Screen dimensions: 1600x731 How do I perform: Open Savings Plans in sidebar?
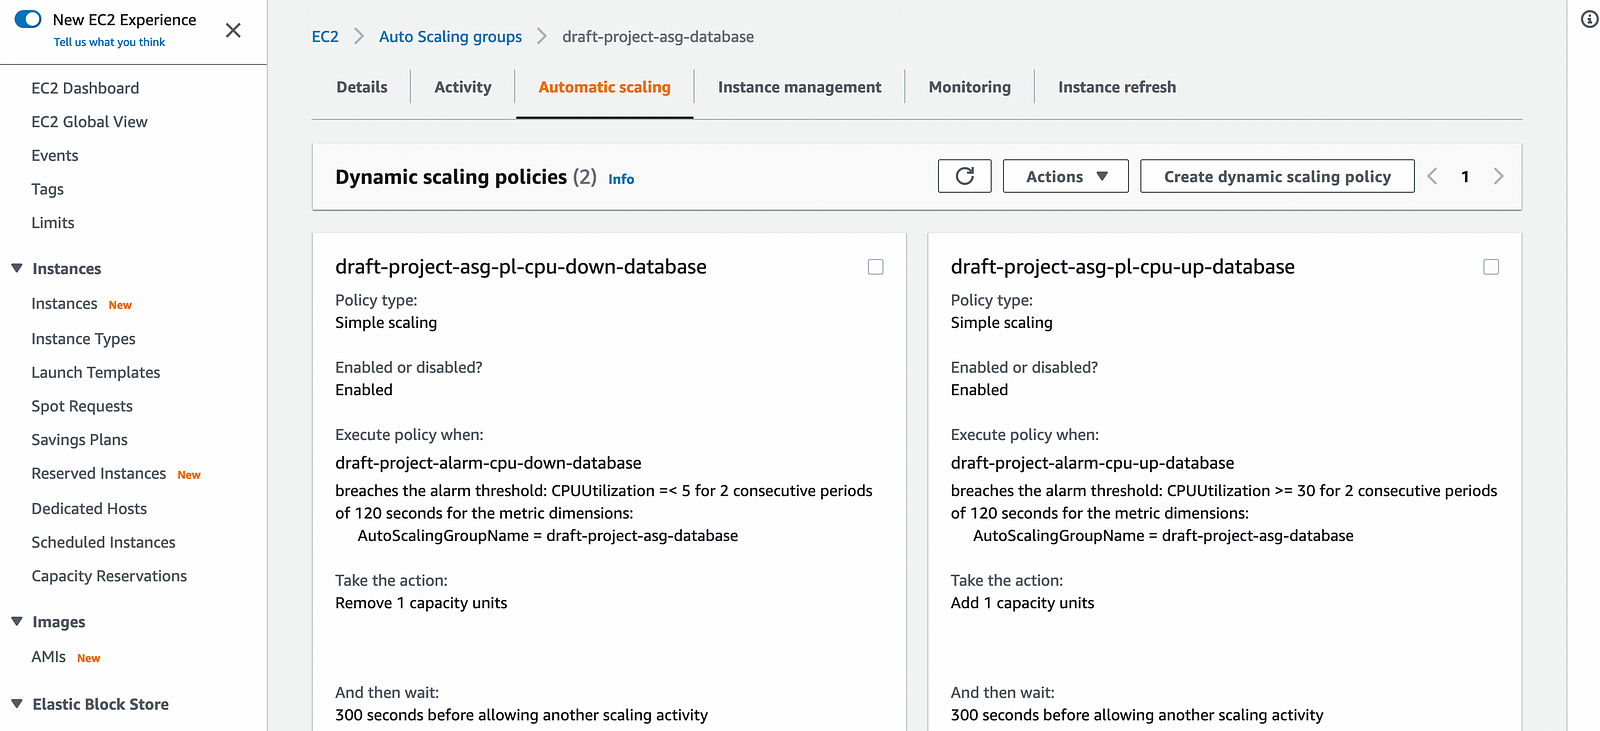pyautogui.click(x=79, y=439)
